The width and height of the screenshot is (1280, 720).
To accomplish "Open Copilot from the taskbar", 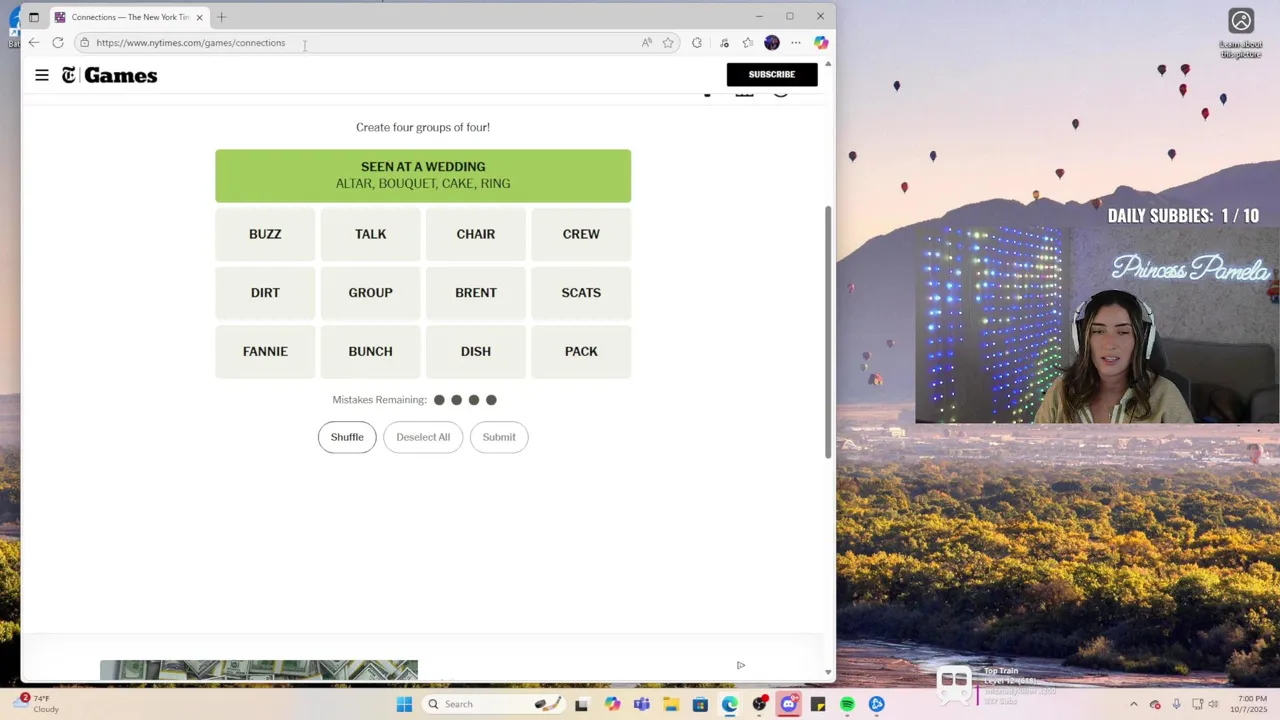I will pyautogui.click(x=612, y=704).
